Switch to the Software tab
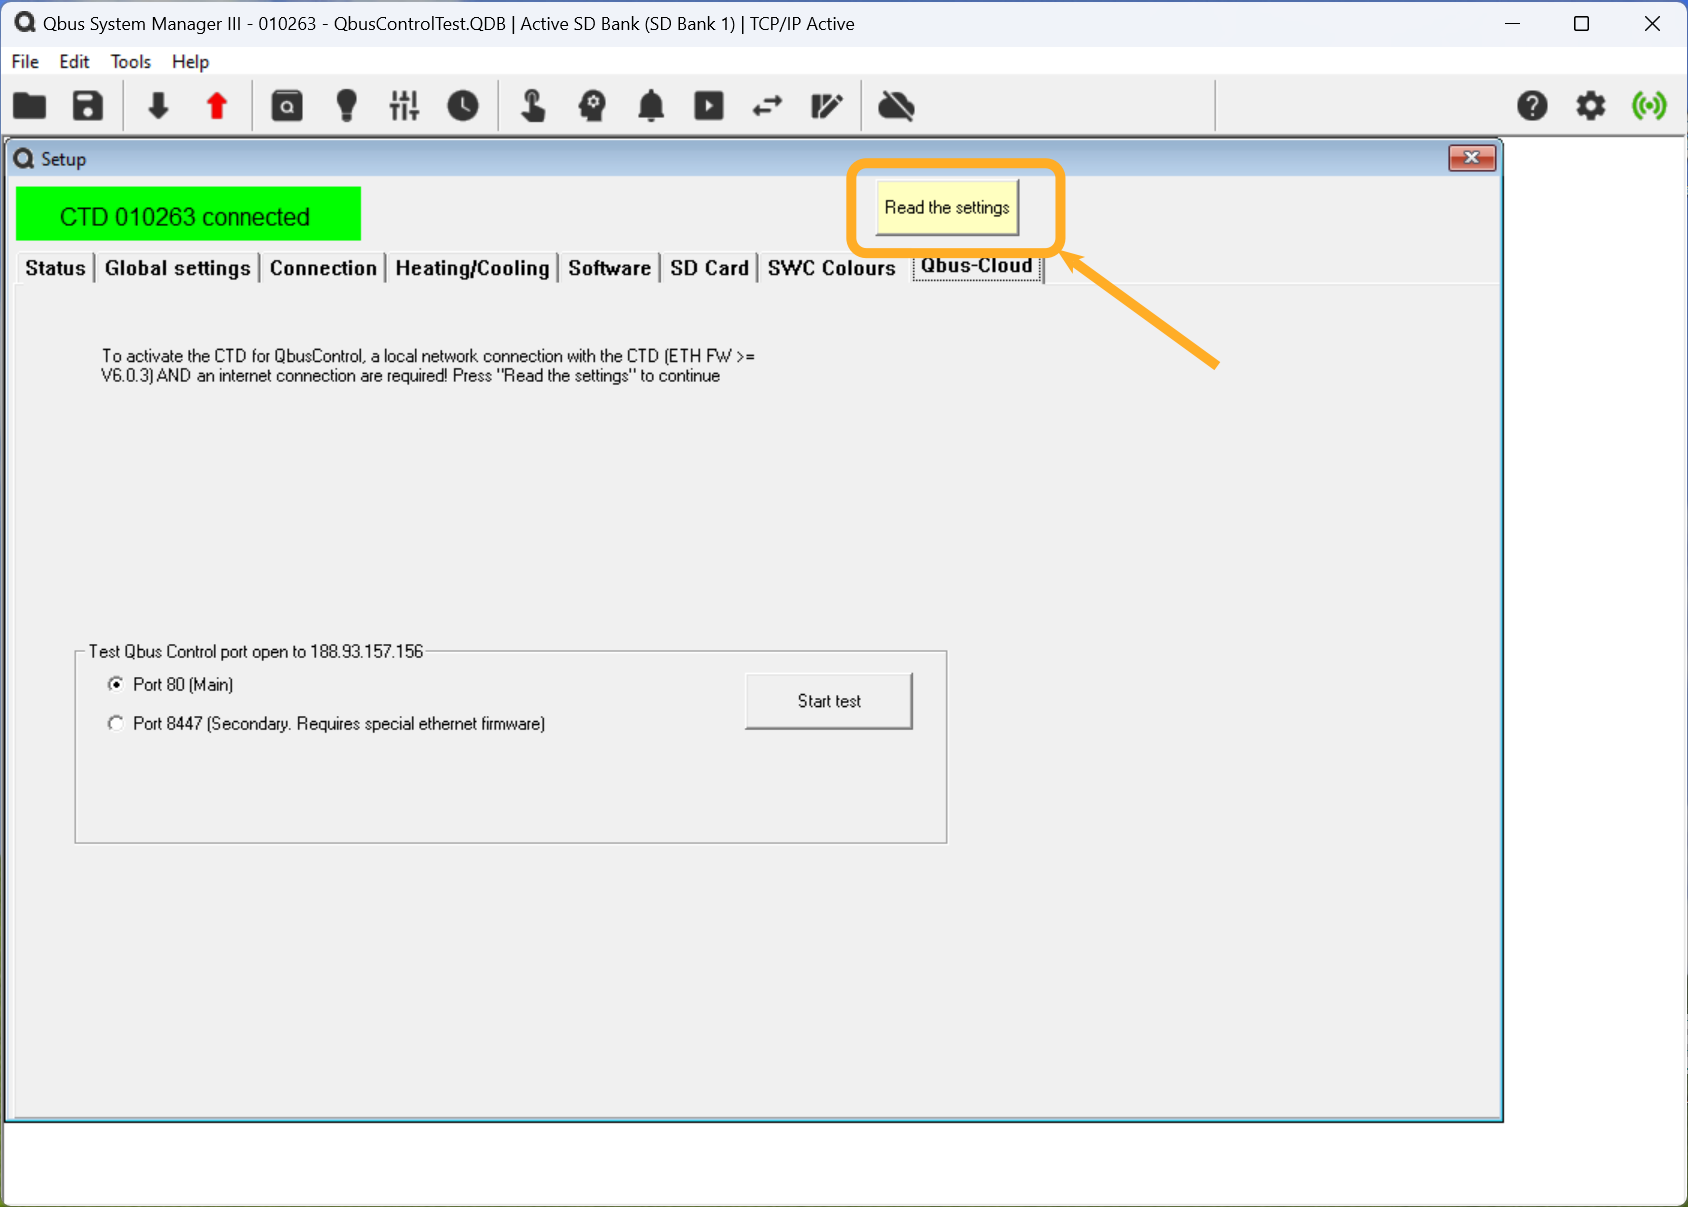1688x1207 pixels. pyautogui.click(x=609, y=268)
